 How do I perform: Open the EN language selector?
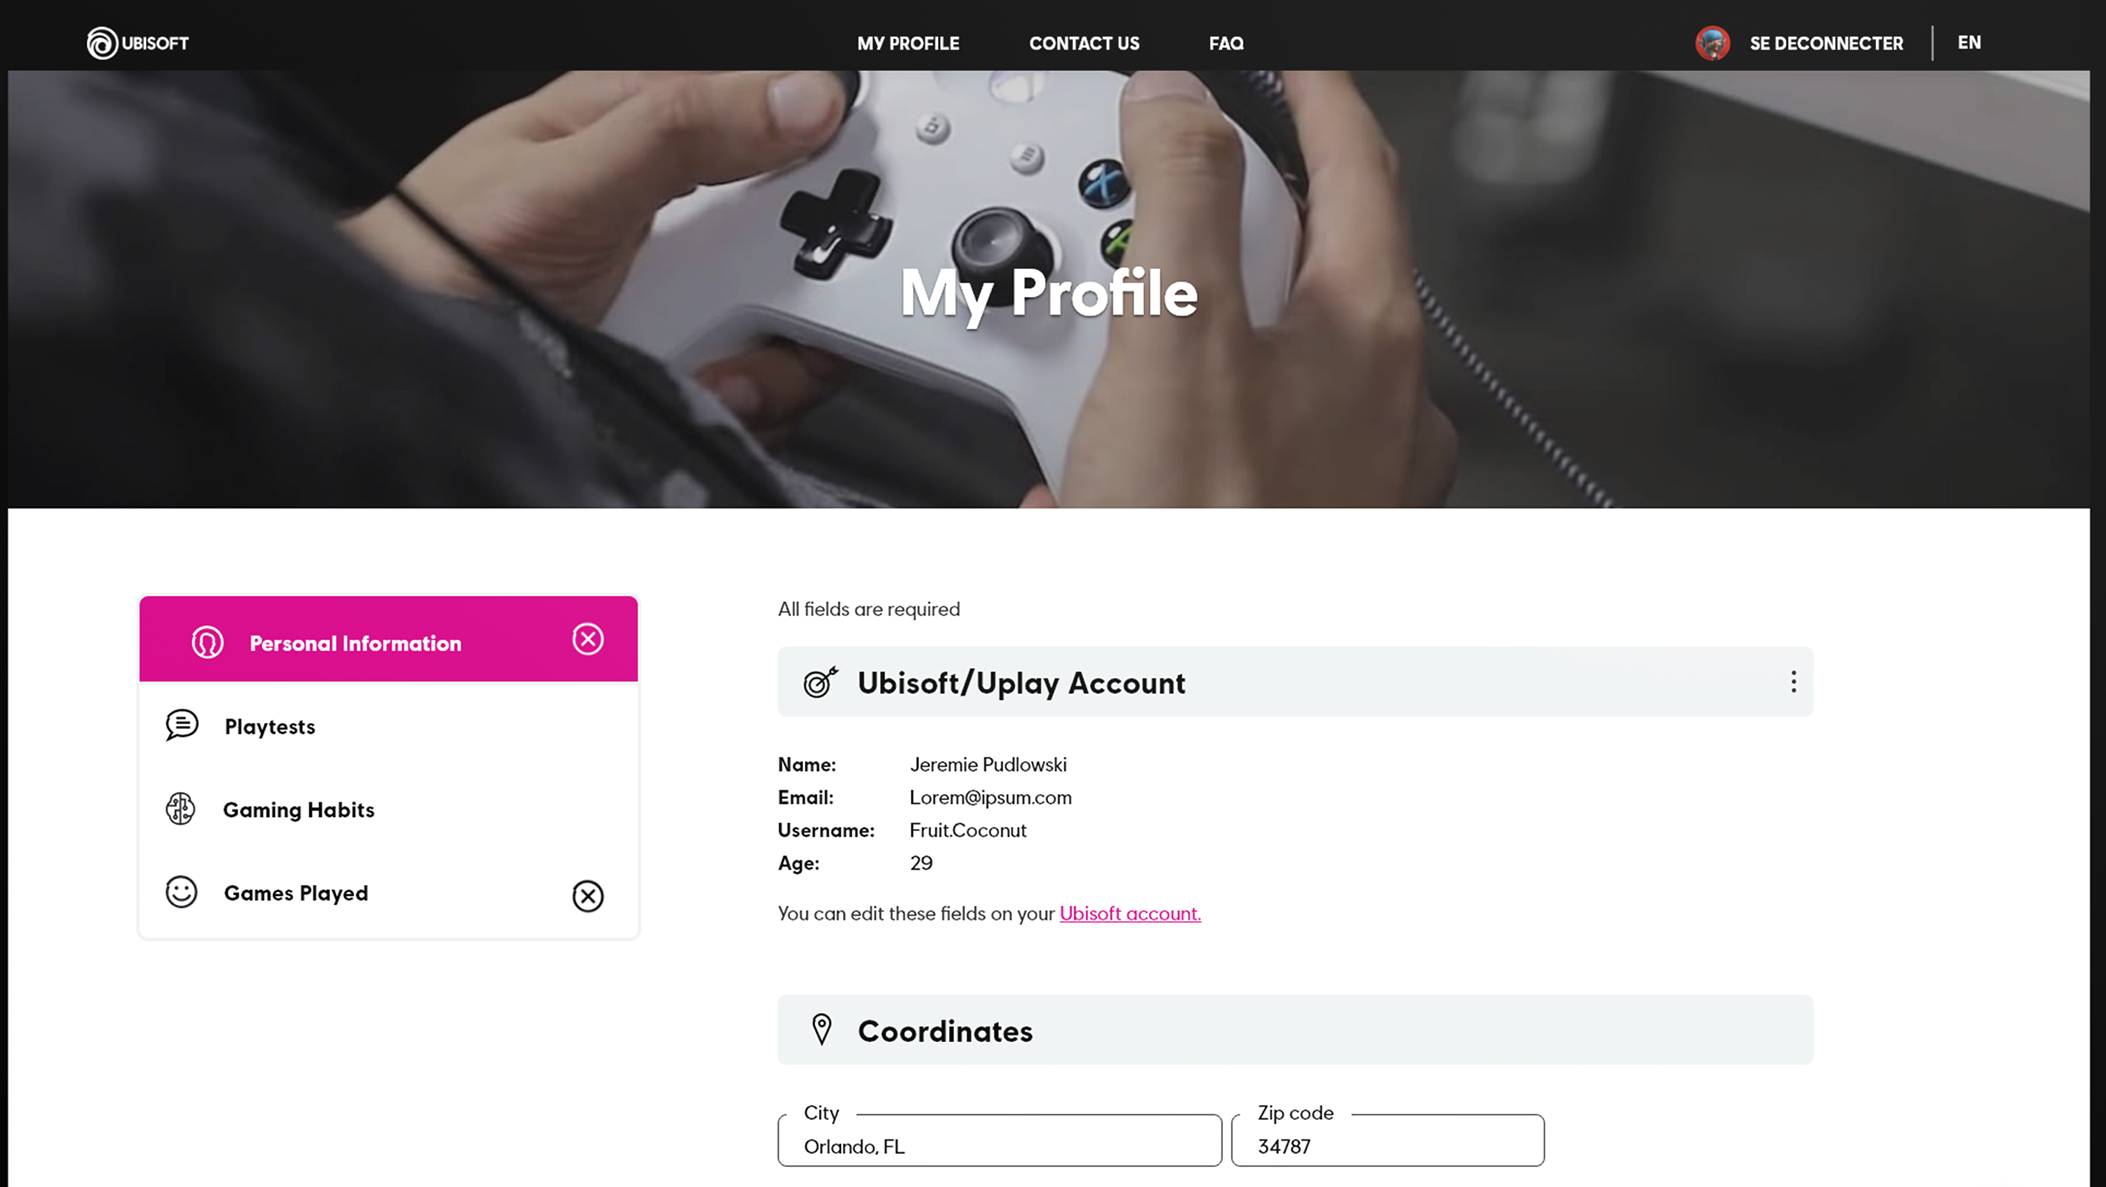(1969, 43)
